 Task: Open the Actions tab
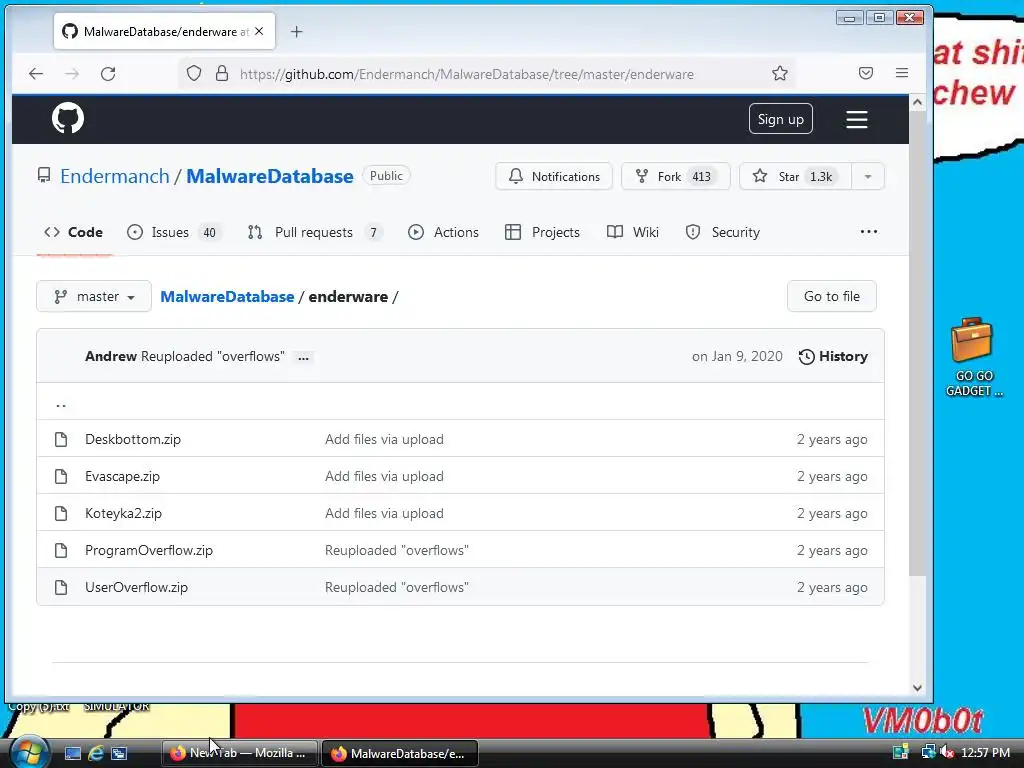443,232
